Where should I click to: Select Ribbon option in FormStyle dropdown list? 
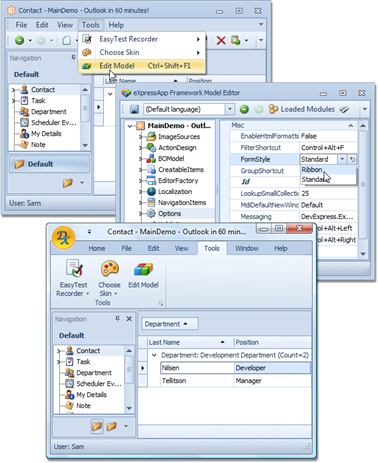328,170
